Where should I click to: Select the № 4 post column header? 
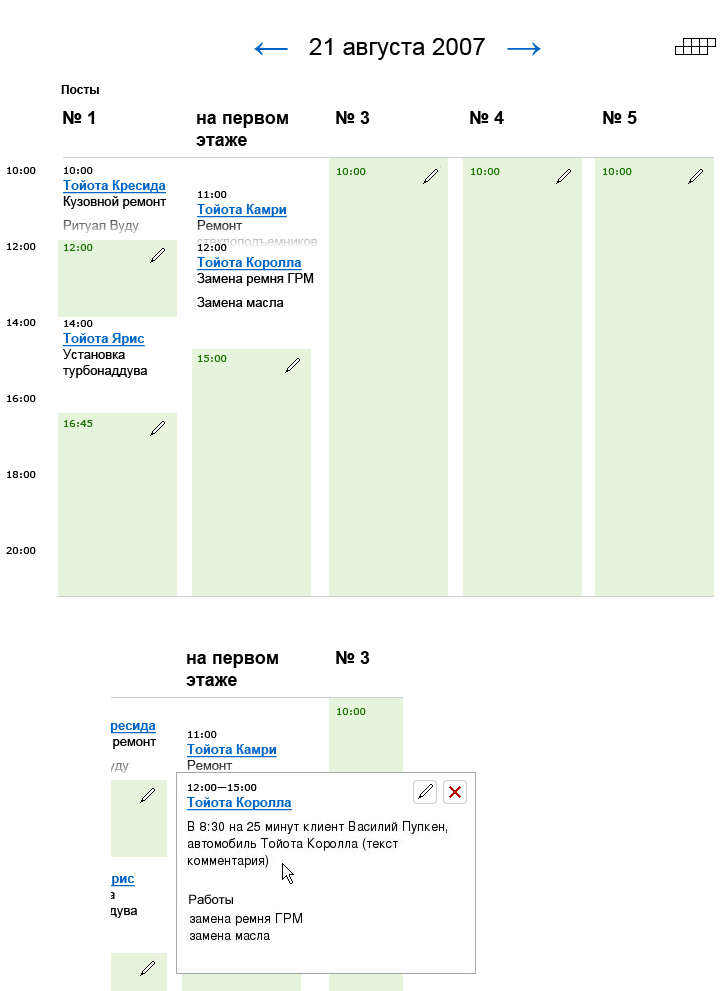487,118
